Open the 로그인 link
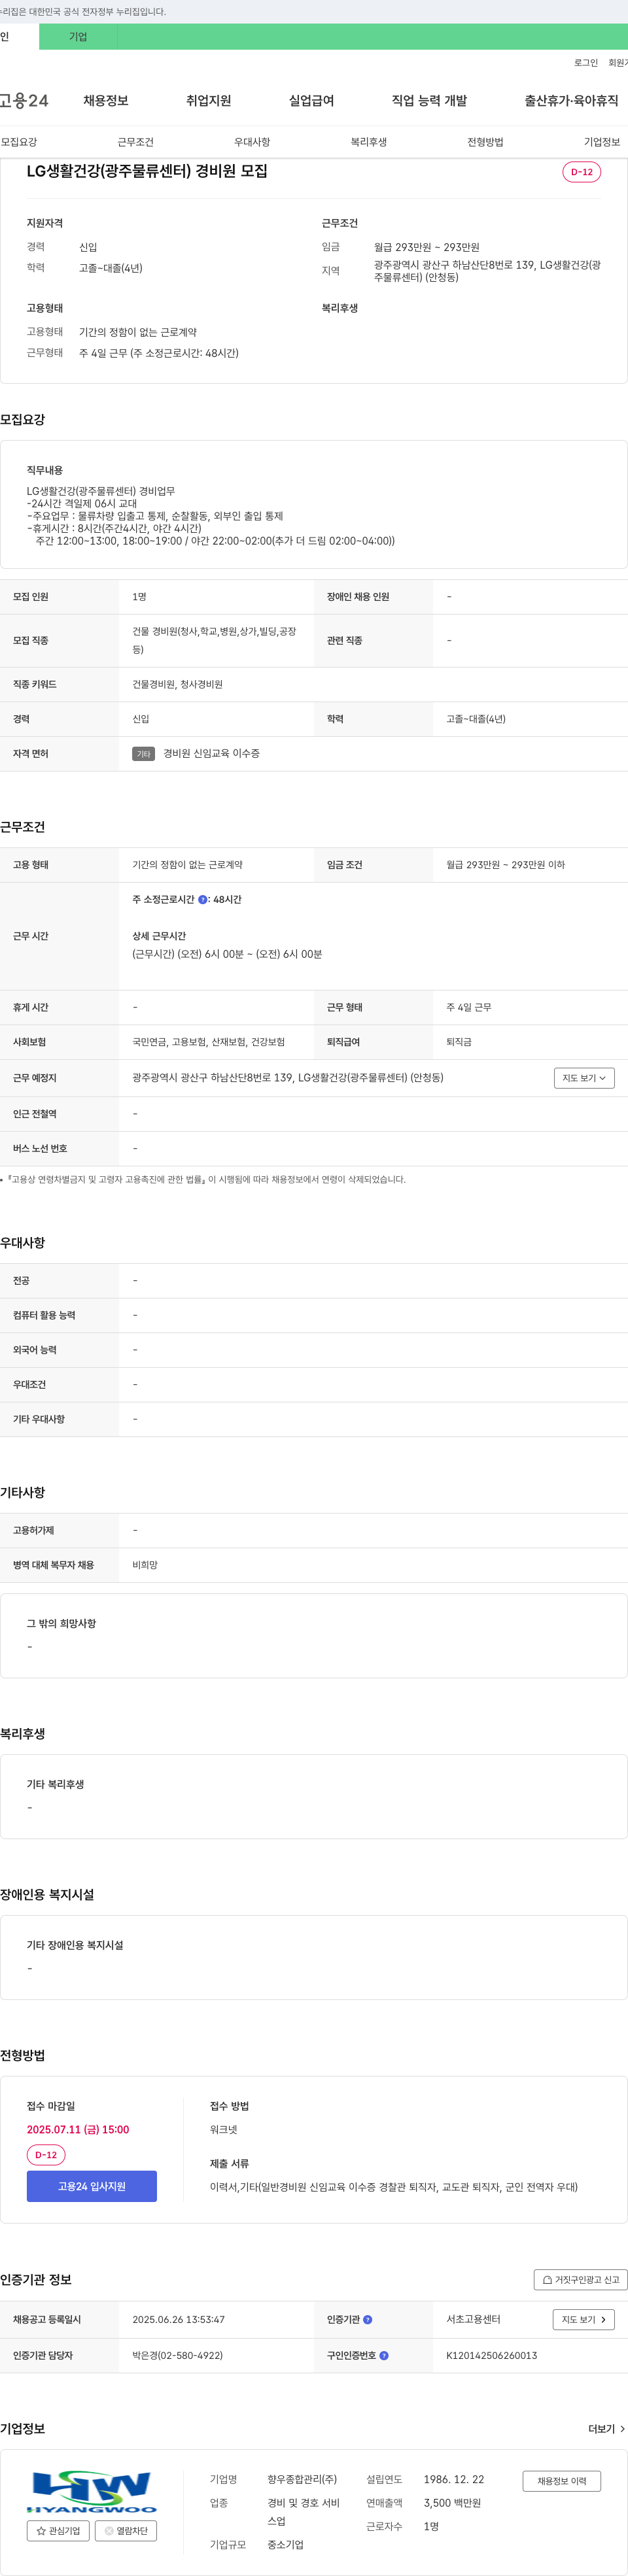Viewport: 628px width, 2576px height. pyautogui.click(x=586, y=63)
